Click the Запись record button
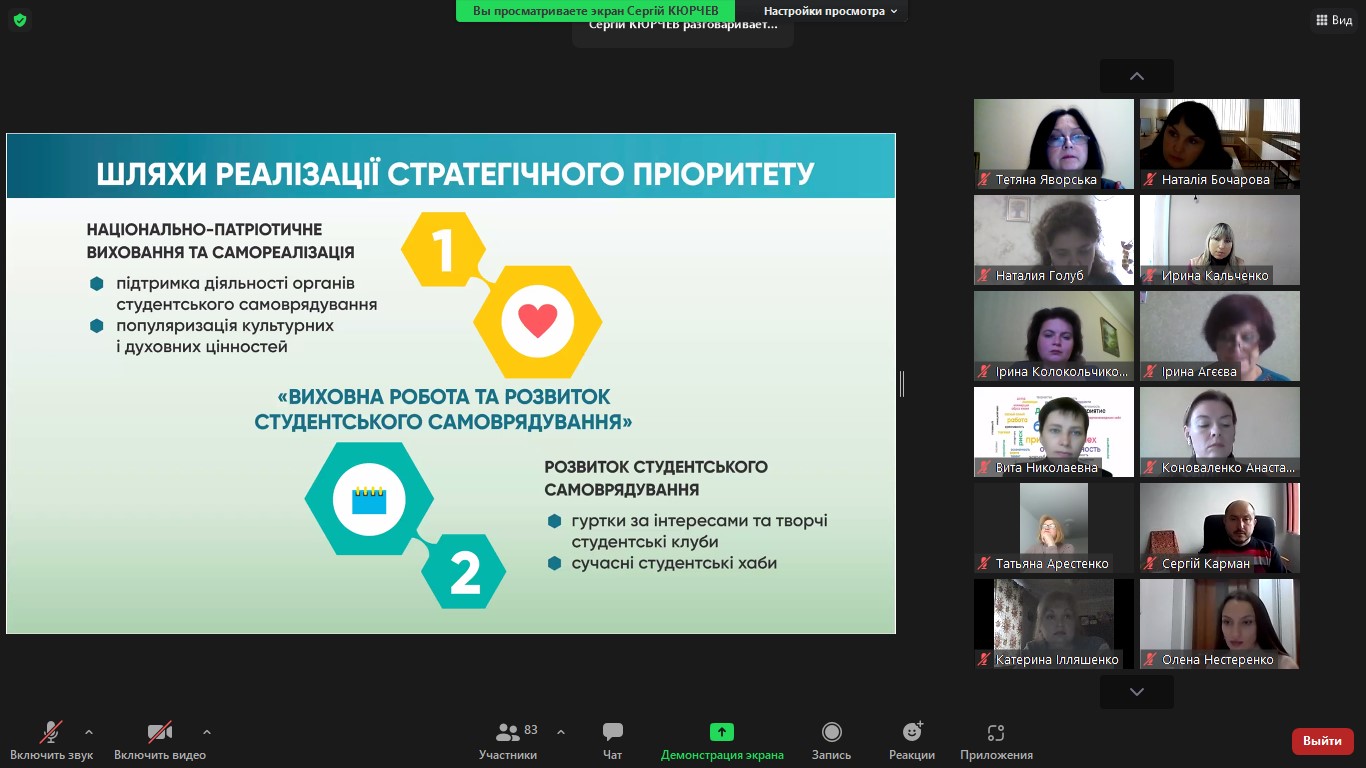 831,741
